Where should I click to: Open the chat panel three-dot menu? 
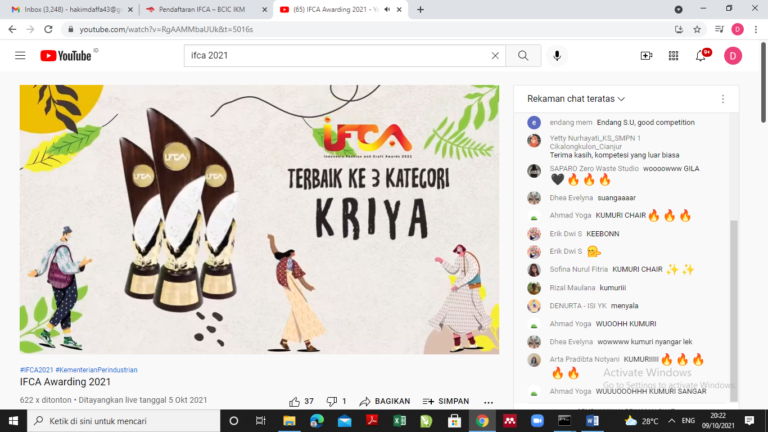click(723, 99)
